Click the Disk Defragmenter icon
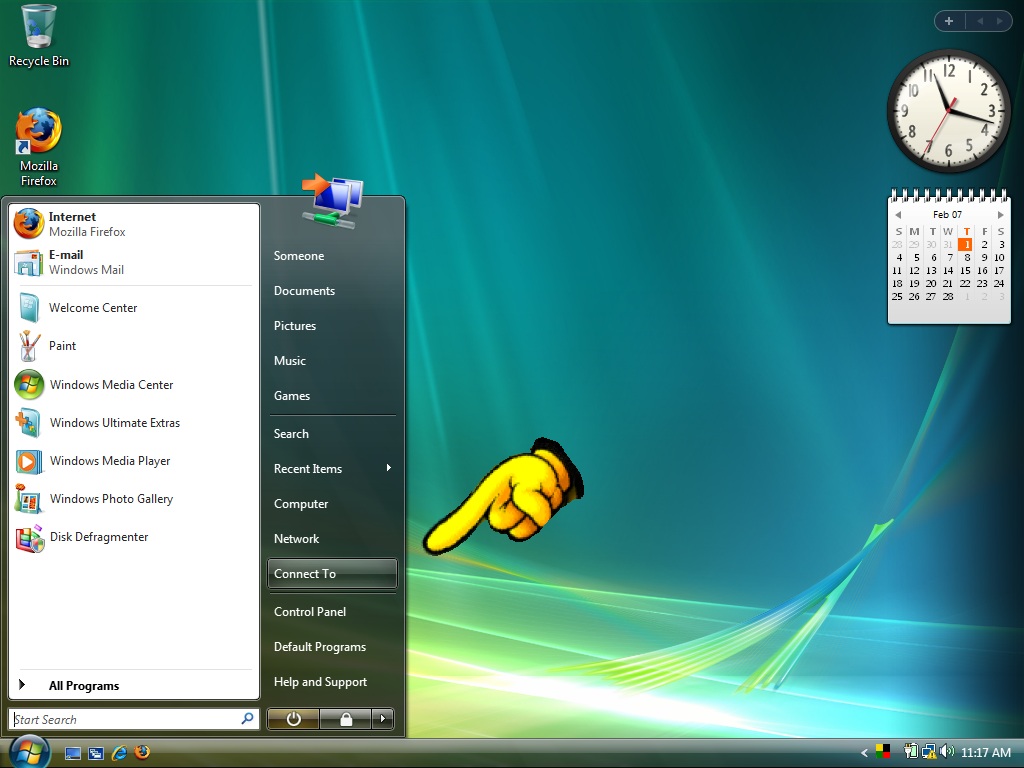 pos(29,537)
